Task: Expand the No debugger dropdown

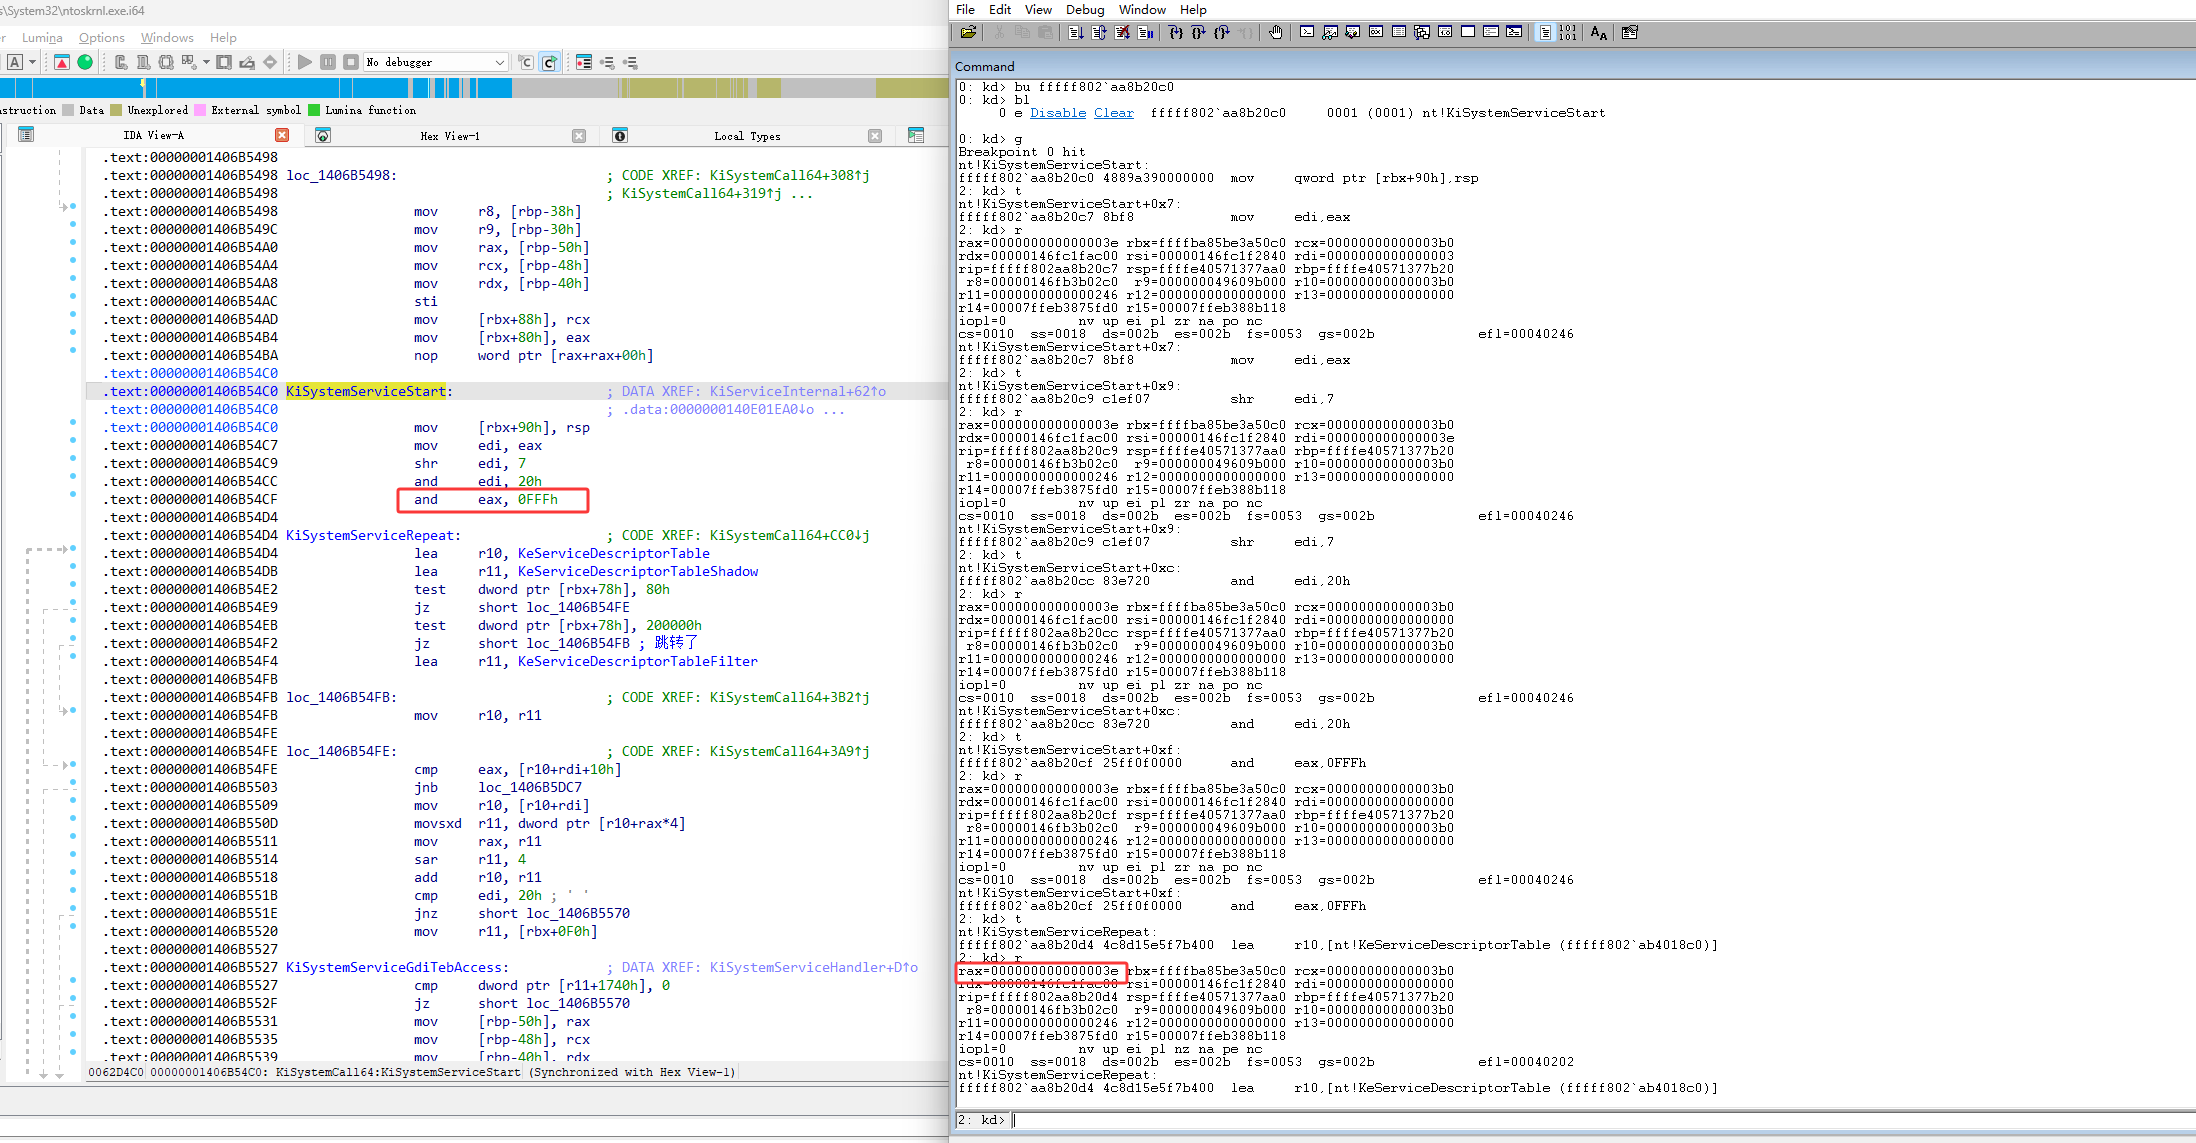Action: coord(499,62)
